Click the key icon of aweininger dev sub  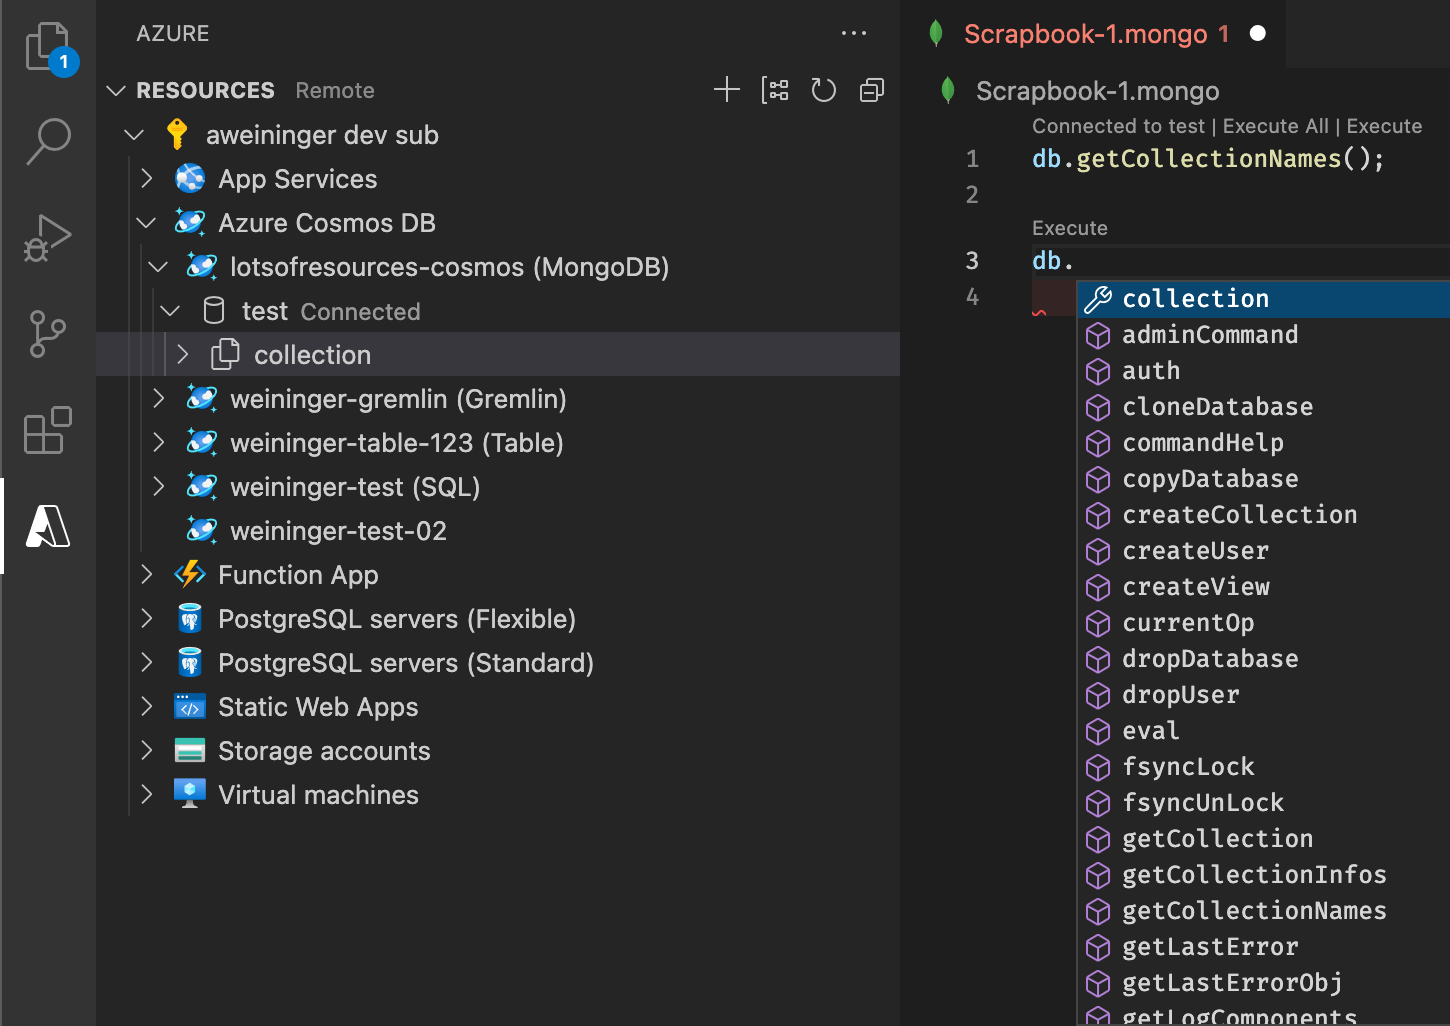tap(177, 134)
